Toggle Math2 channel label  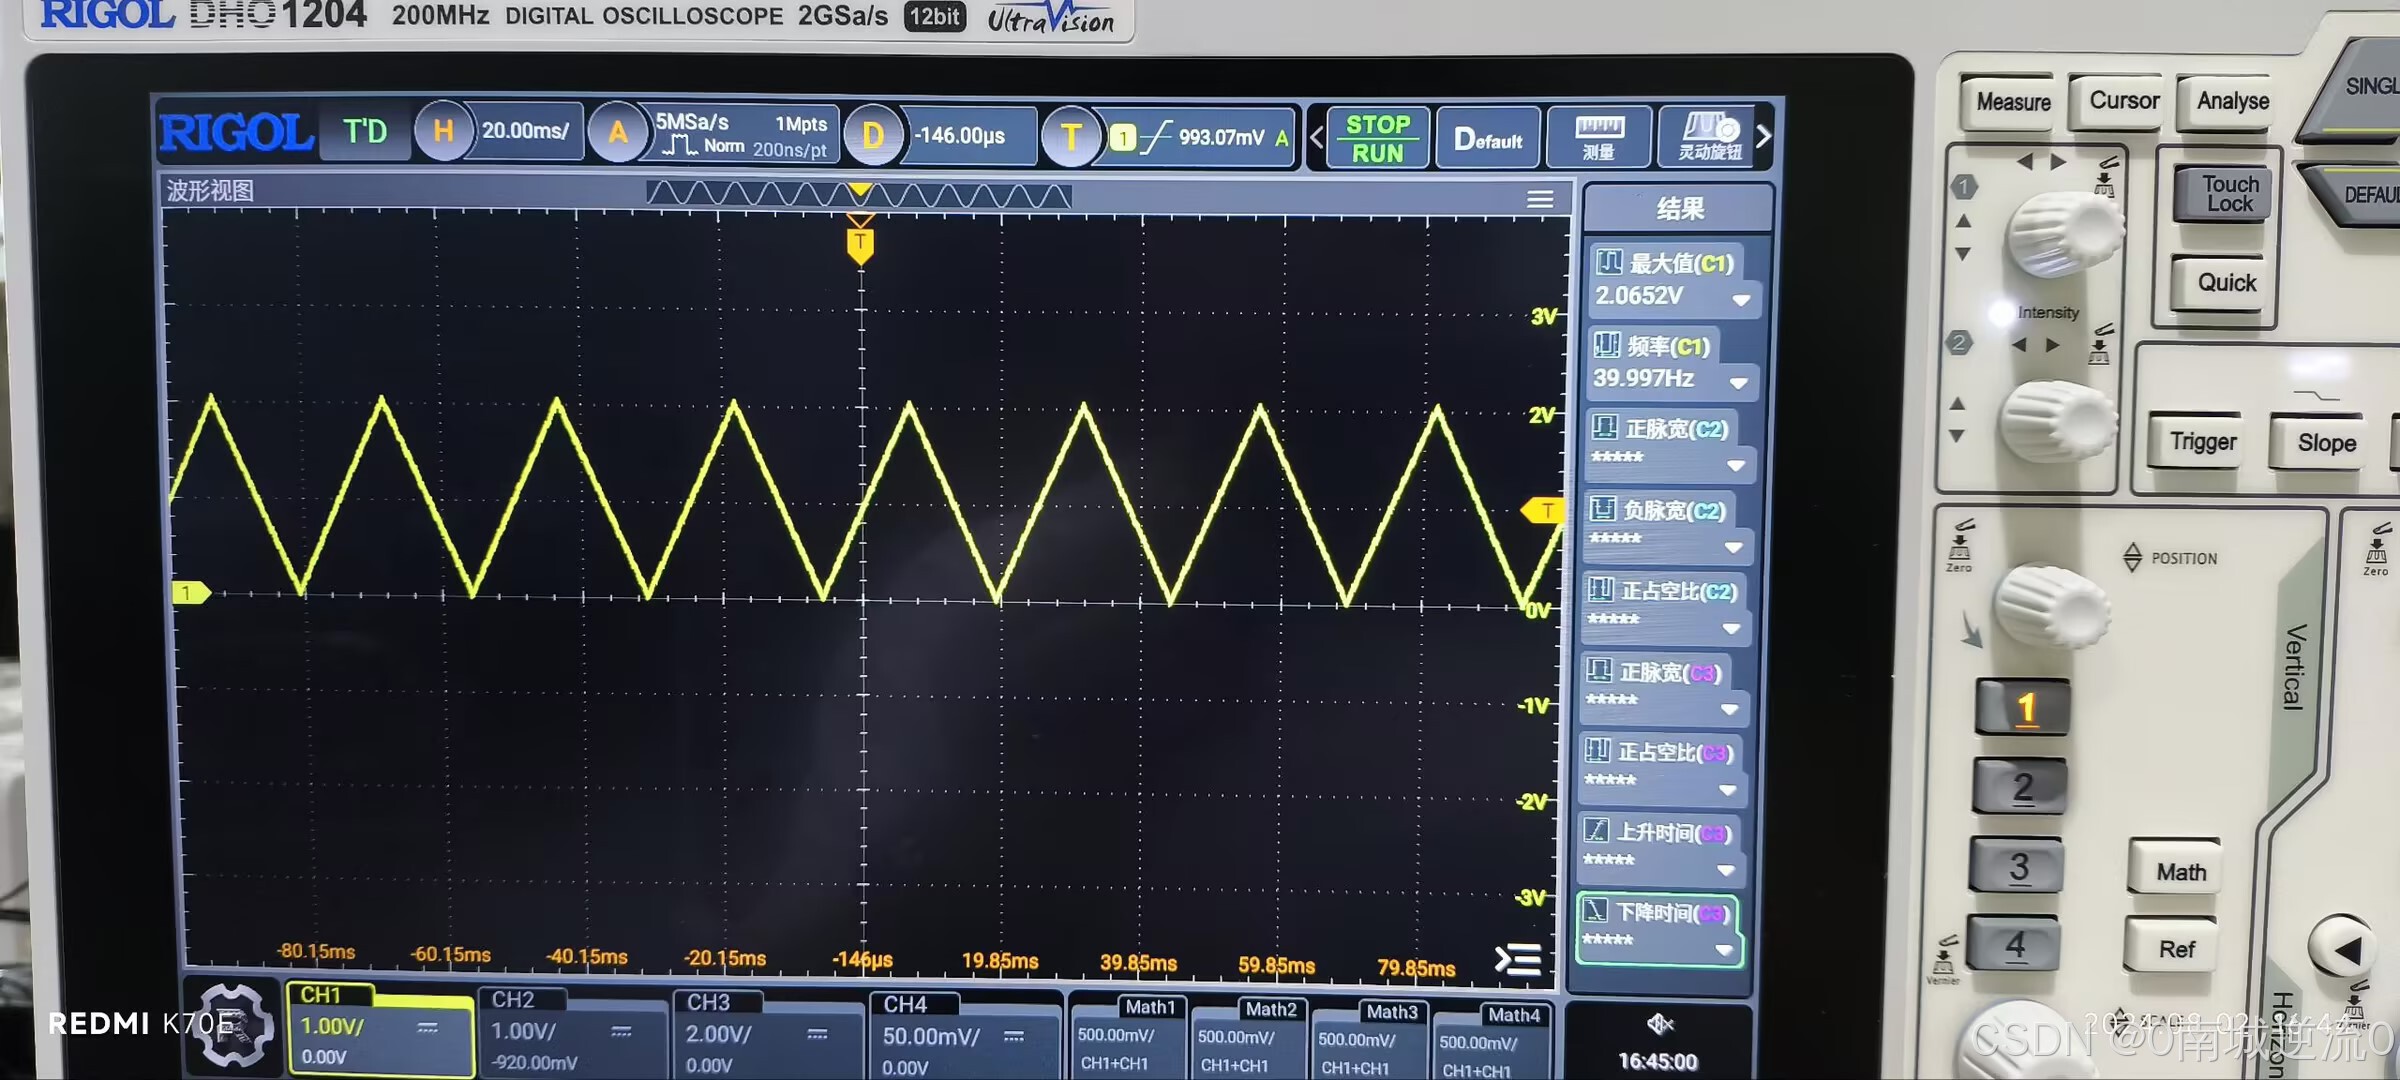(x=1271, y=1010)
